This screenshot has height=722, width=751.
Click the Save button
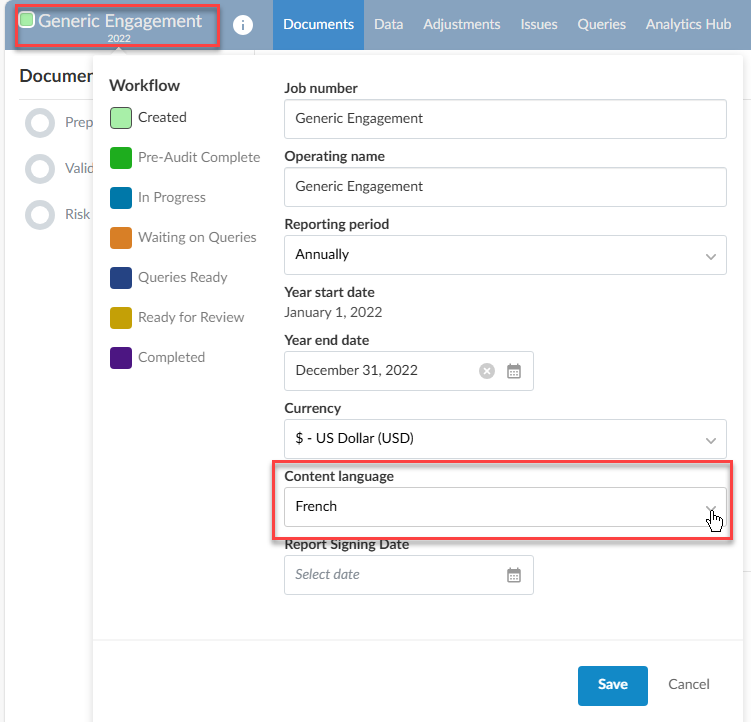click(x=612, y=685)
